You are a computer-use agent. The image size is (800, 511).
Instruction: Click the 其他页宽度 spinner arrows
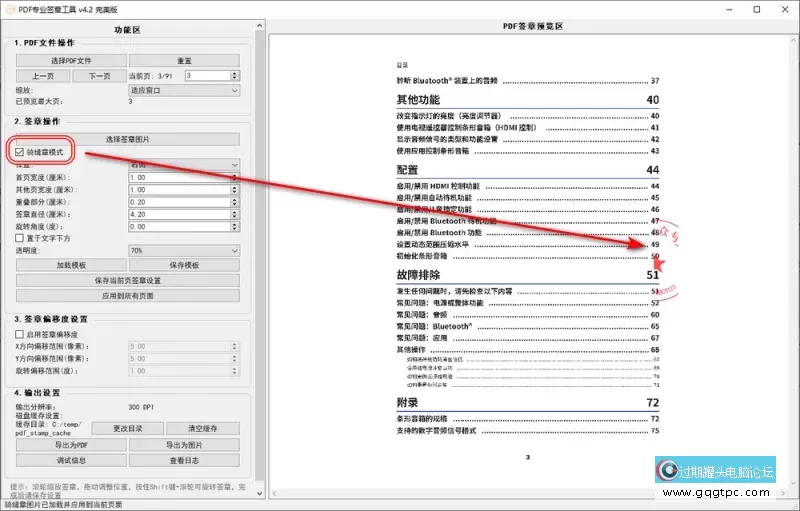pyautogui.click(x=235, y=190)
